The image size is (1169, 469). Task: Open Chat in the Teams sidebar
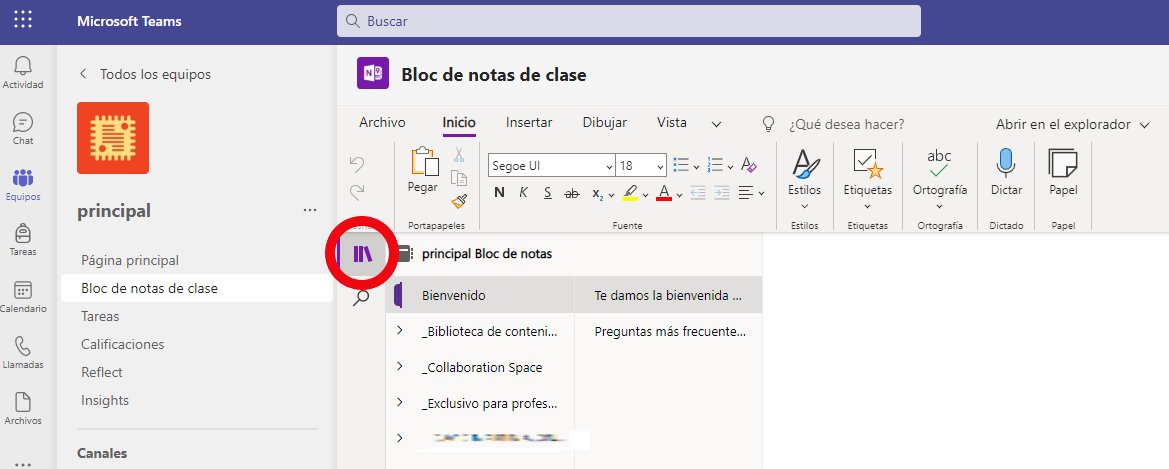[x=23, y=128]
